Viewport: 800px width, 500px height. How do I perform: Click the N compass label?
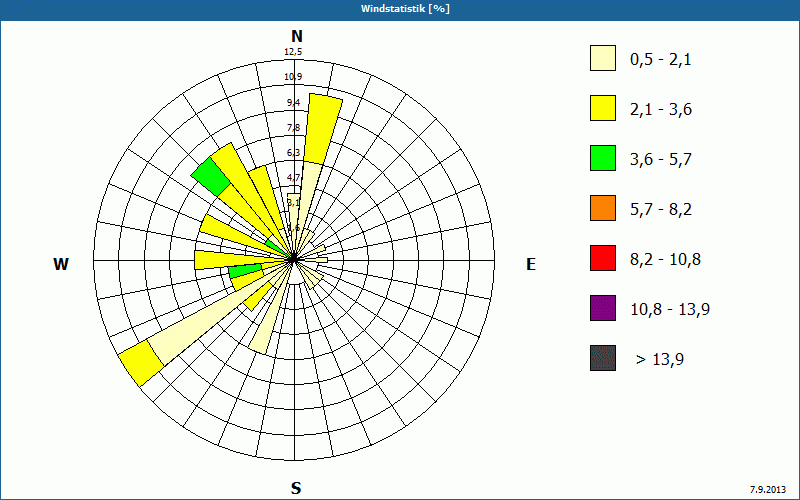pyautogui.click(x=296, y=36)
